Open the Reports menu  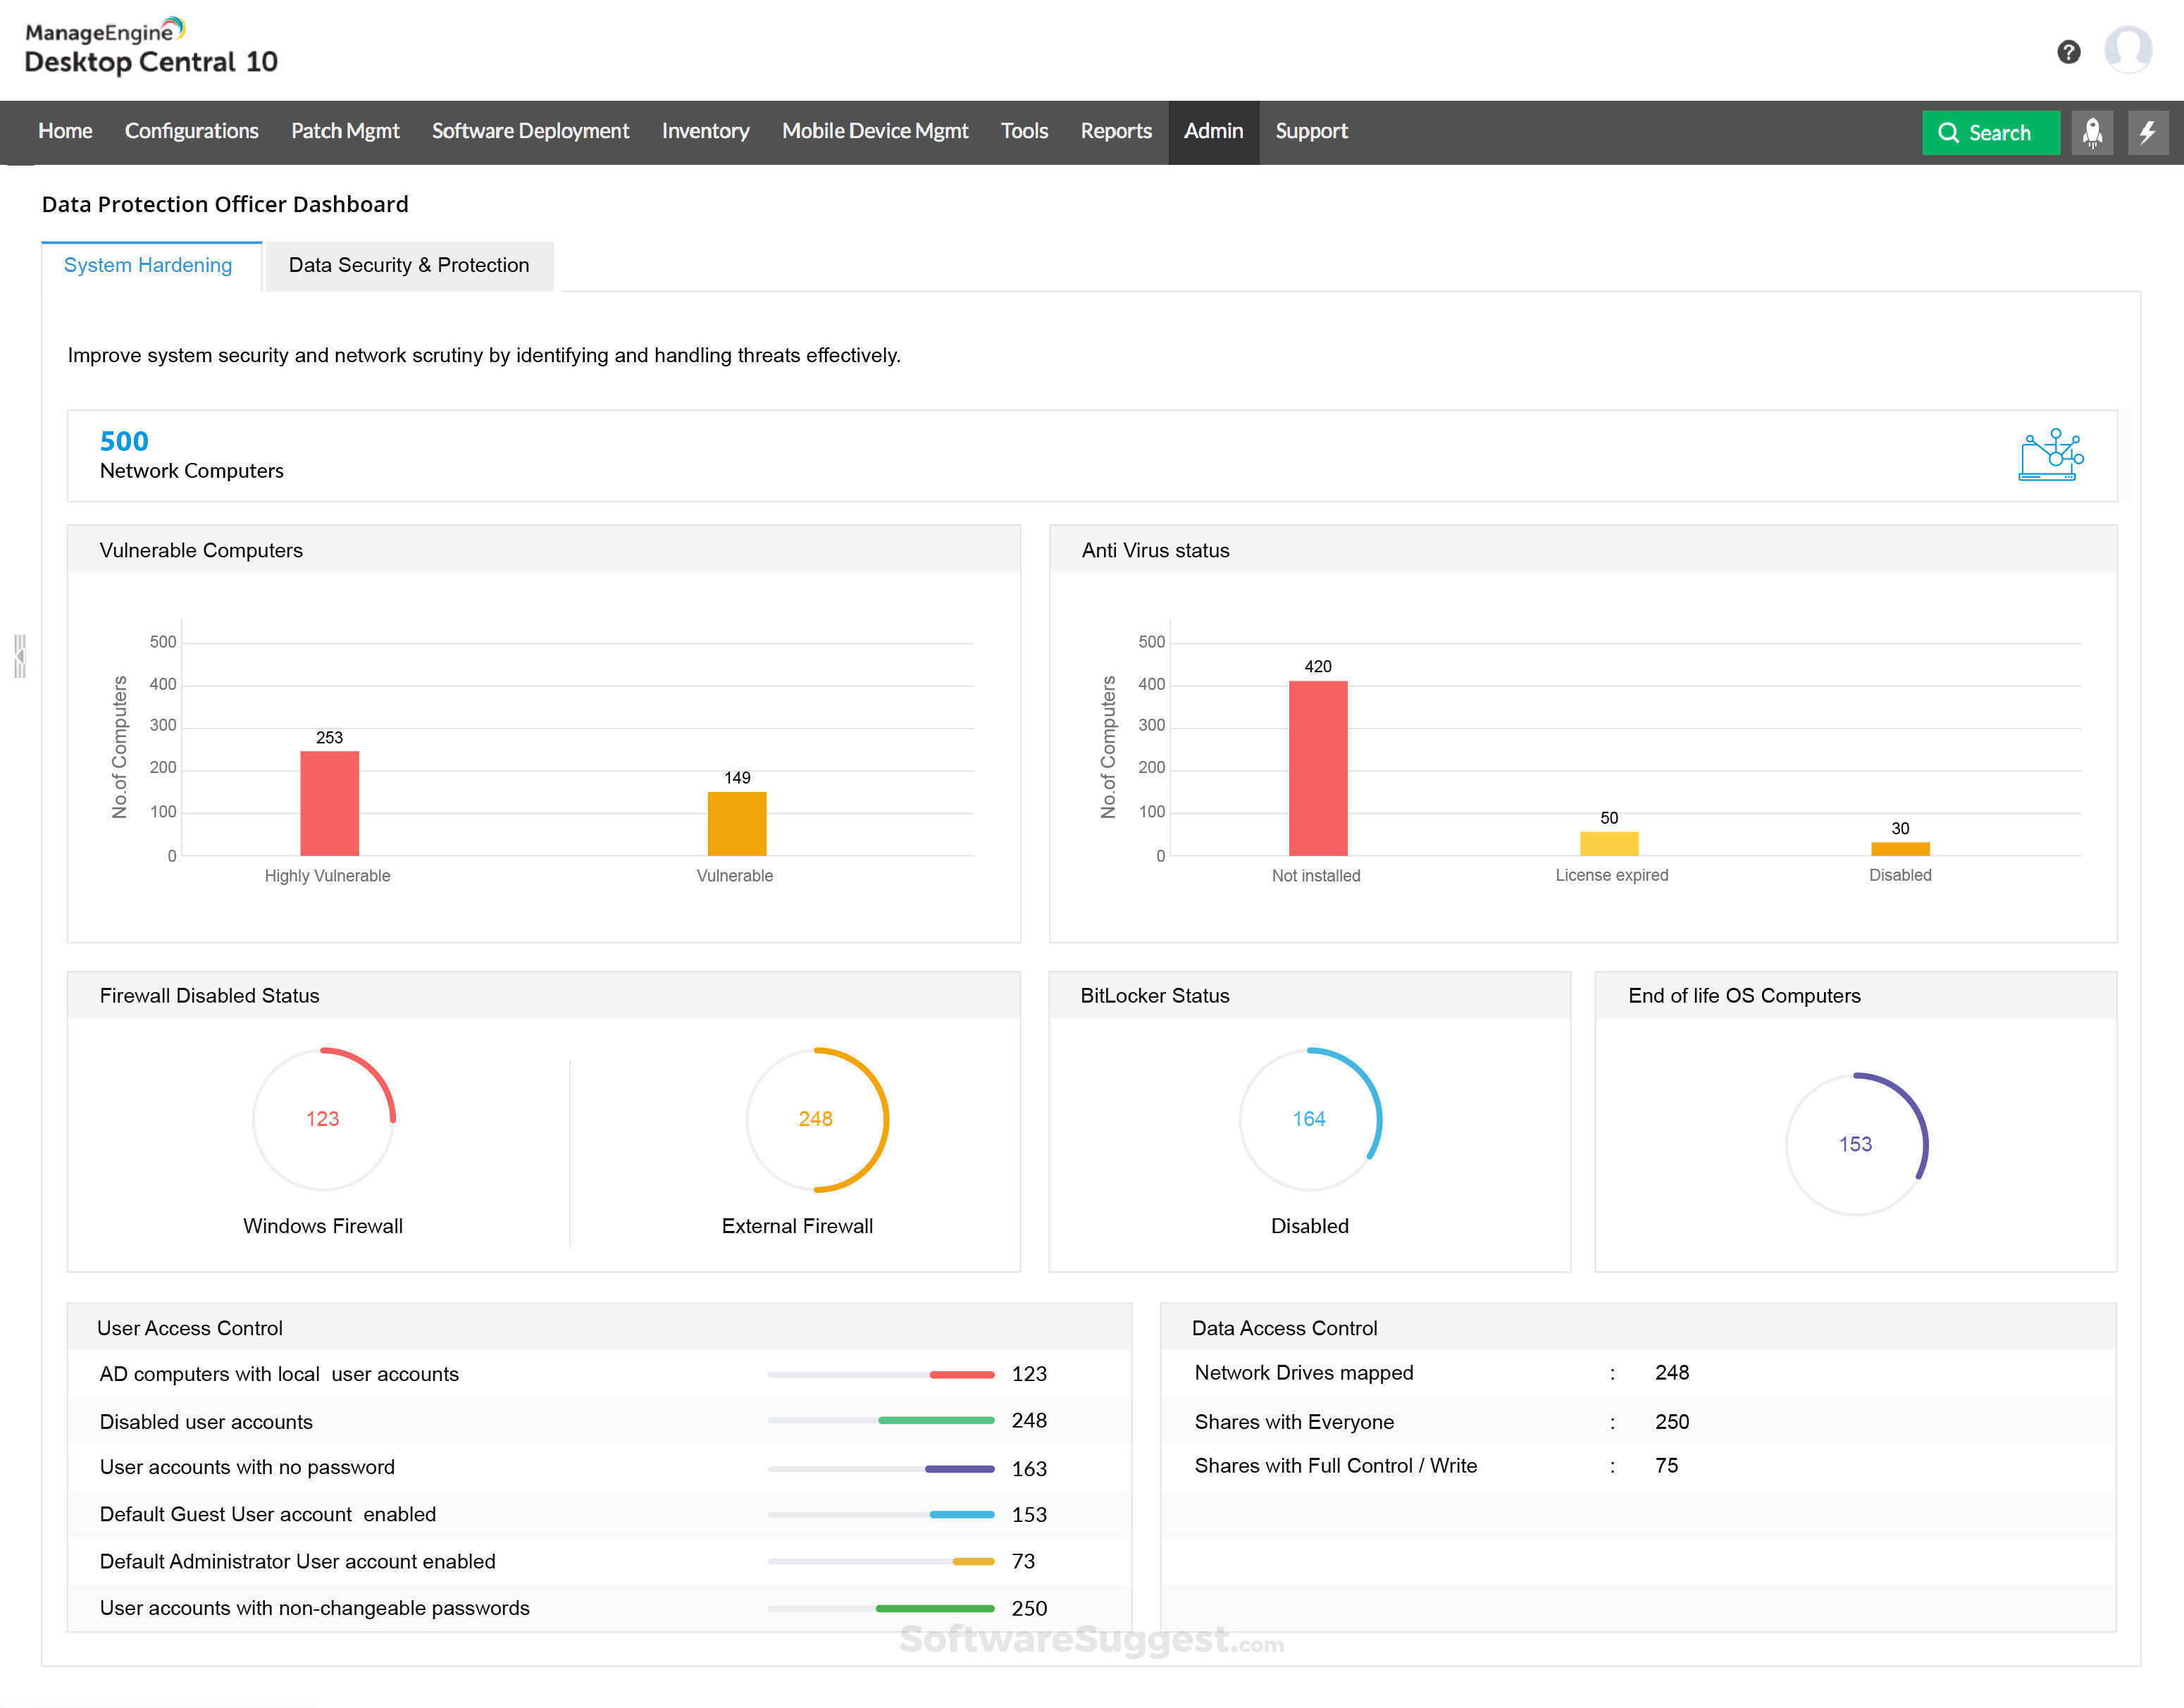point(1116,131)
